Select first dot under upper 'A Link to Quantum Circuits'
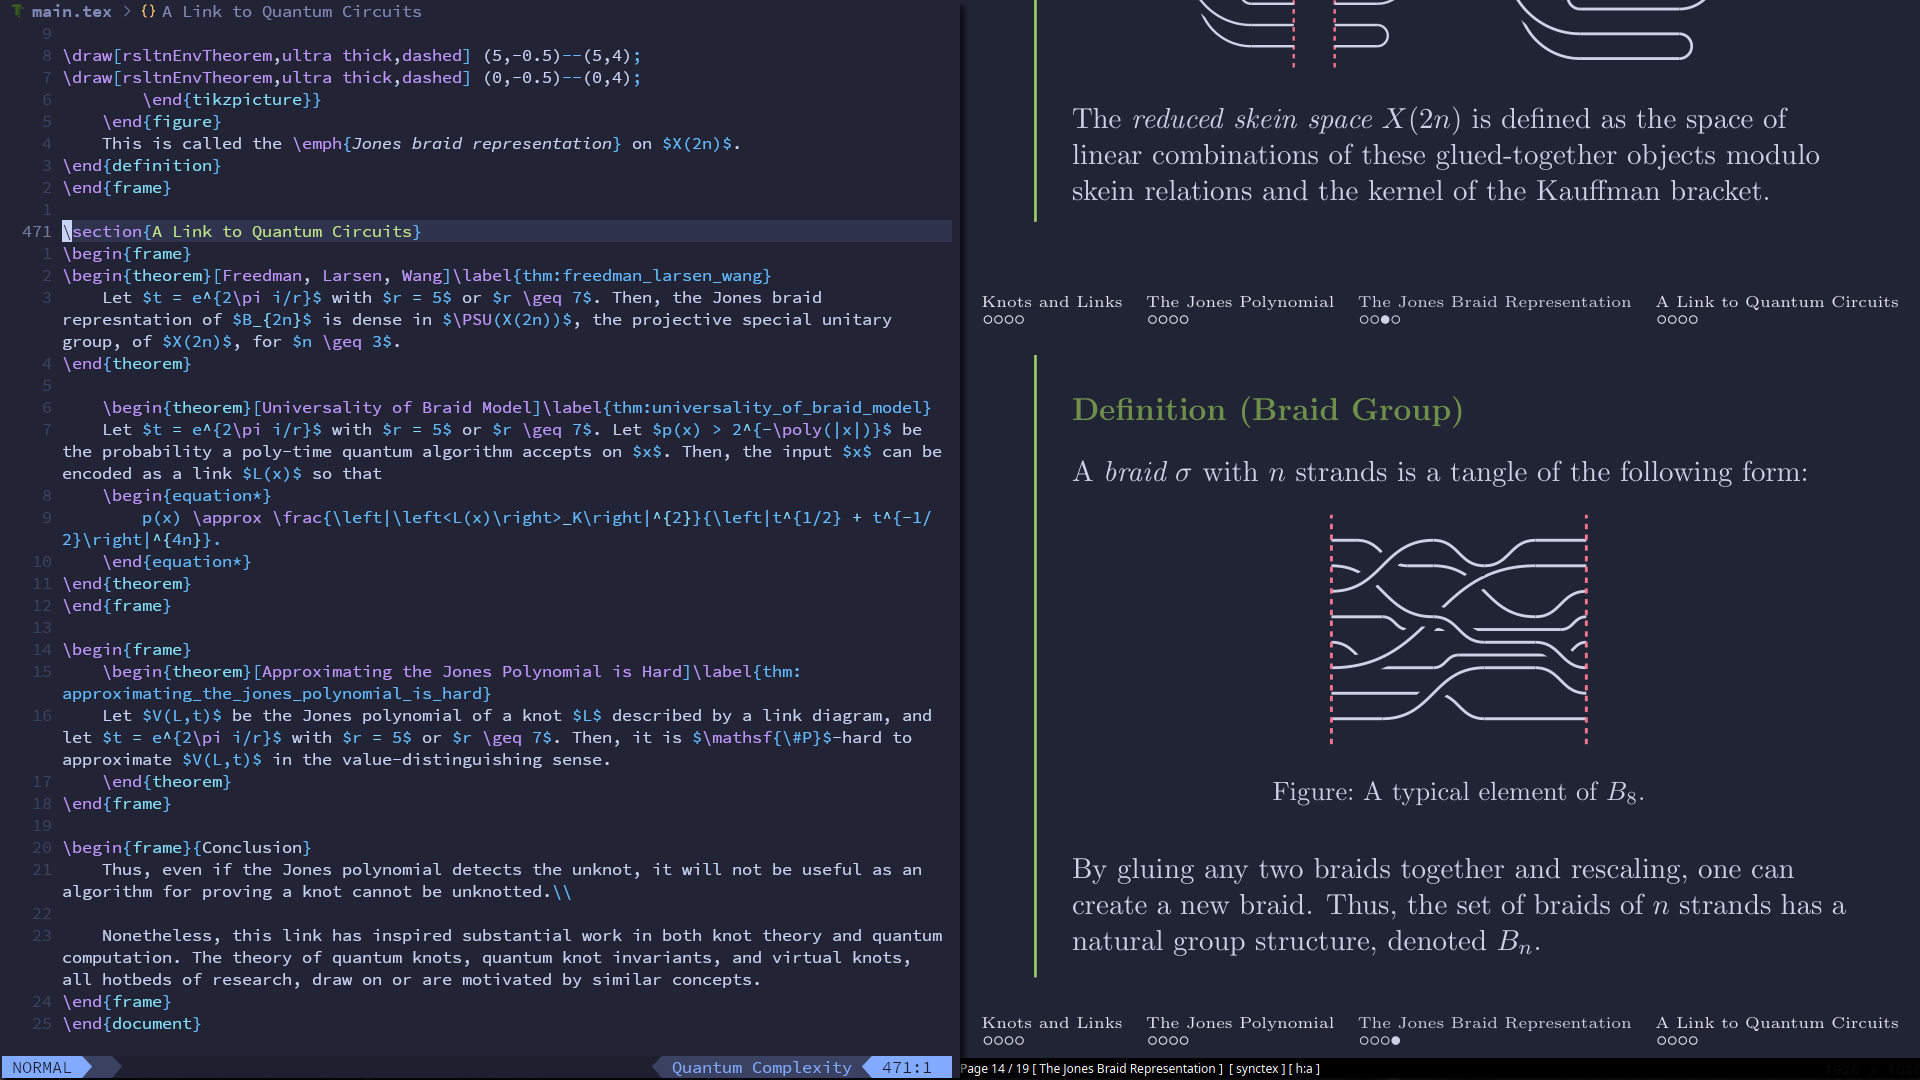Viewport: 1920px width, 1080px height. point(1661,320)
